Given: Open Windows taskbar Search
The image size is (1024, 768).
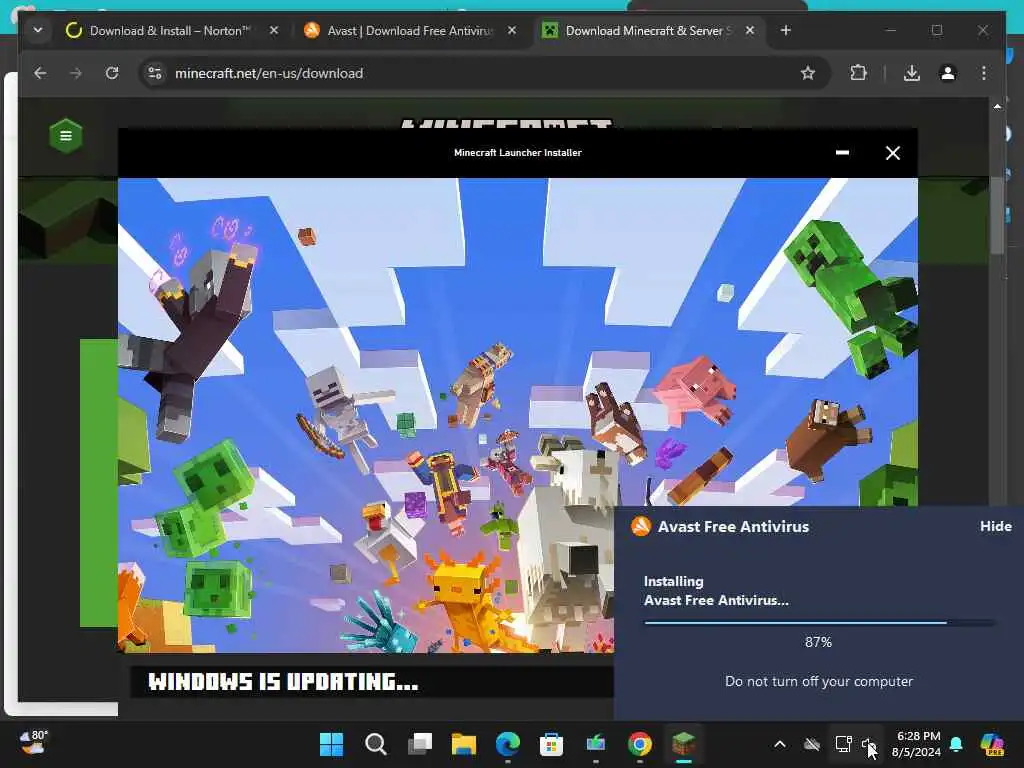Looking at the screenshot, I should coord(376,744).
